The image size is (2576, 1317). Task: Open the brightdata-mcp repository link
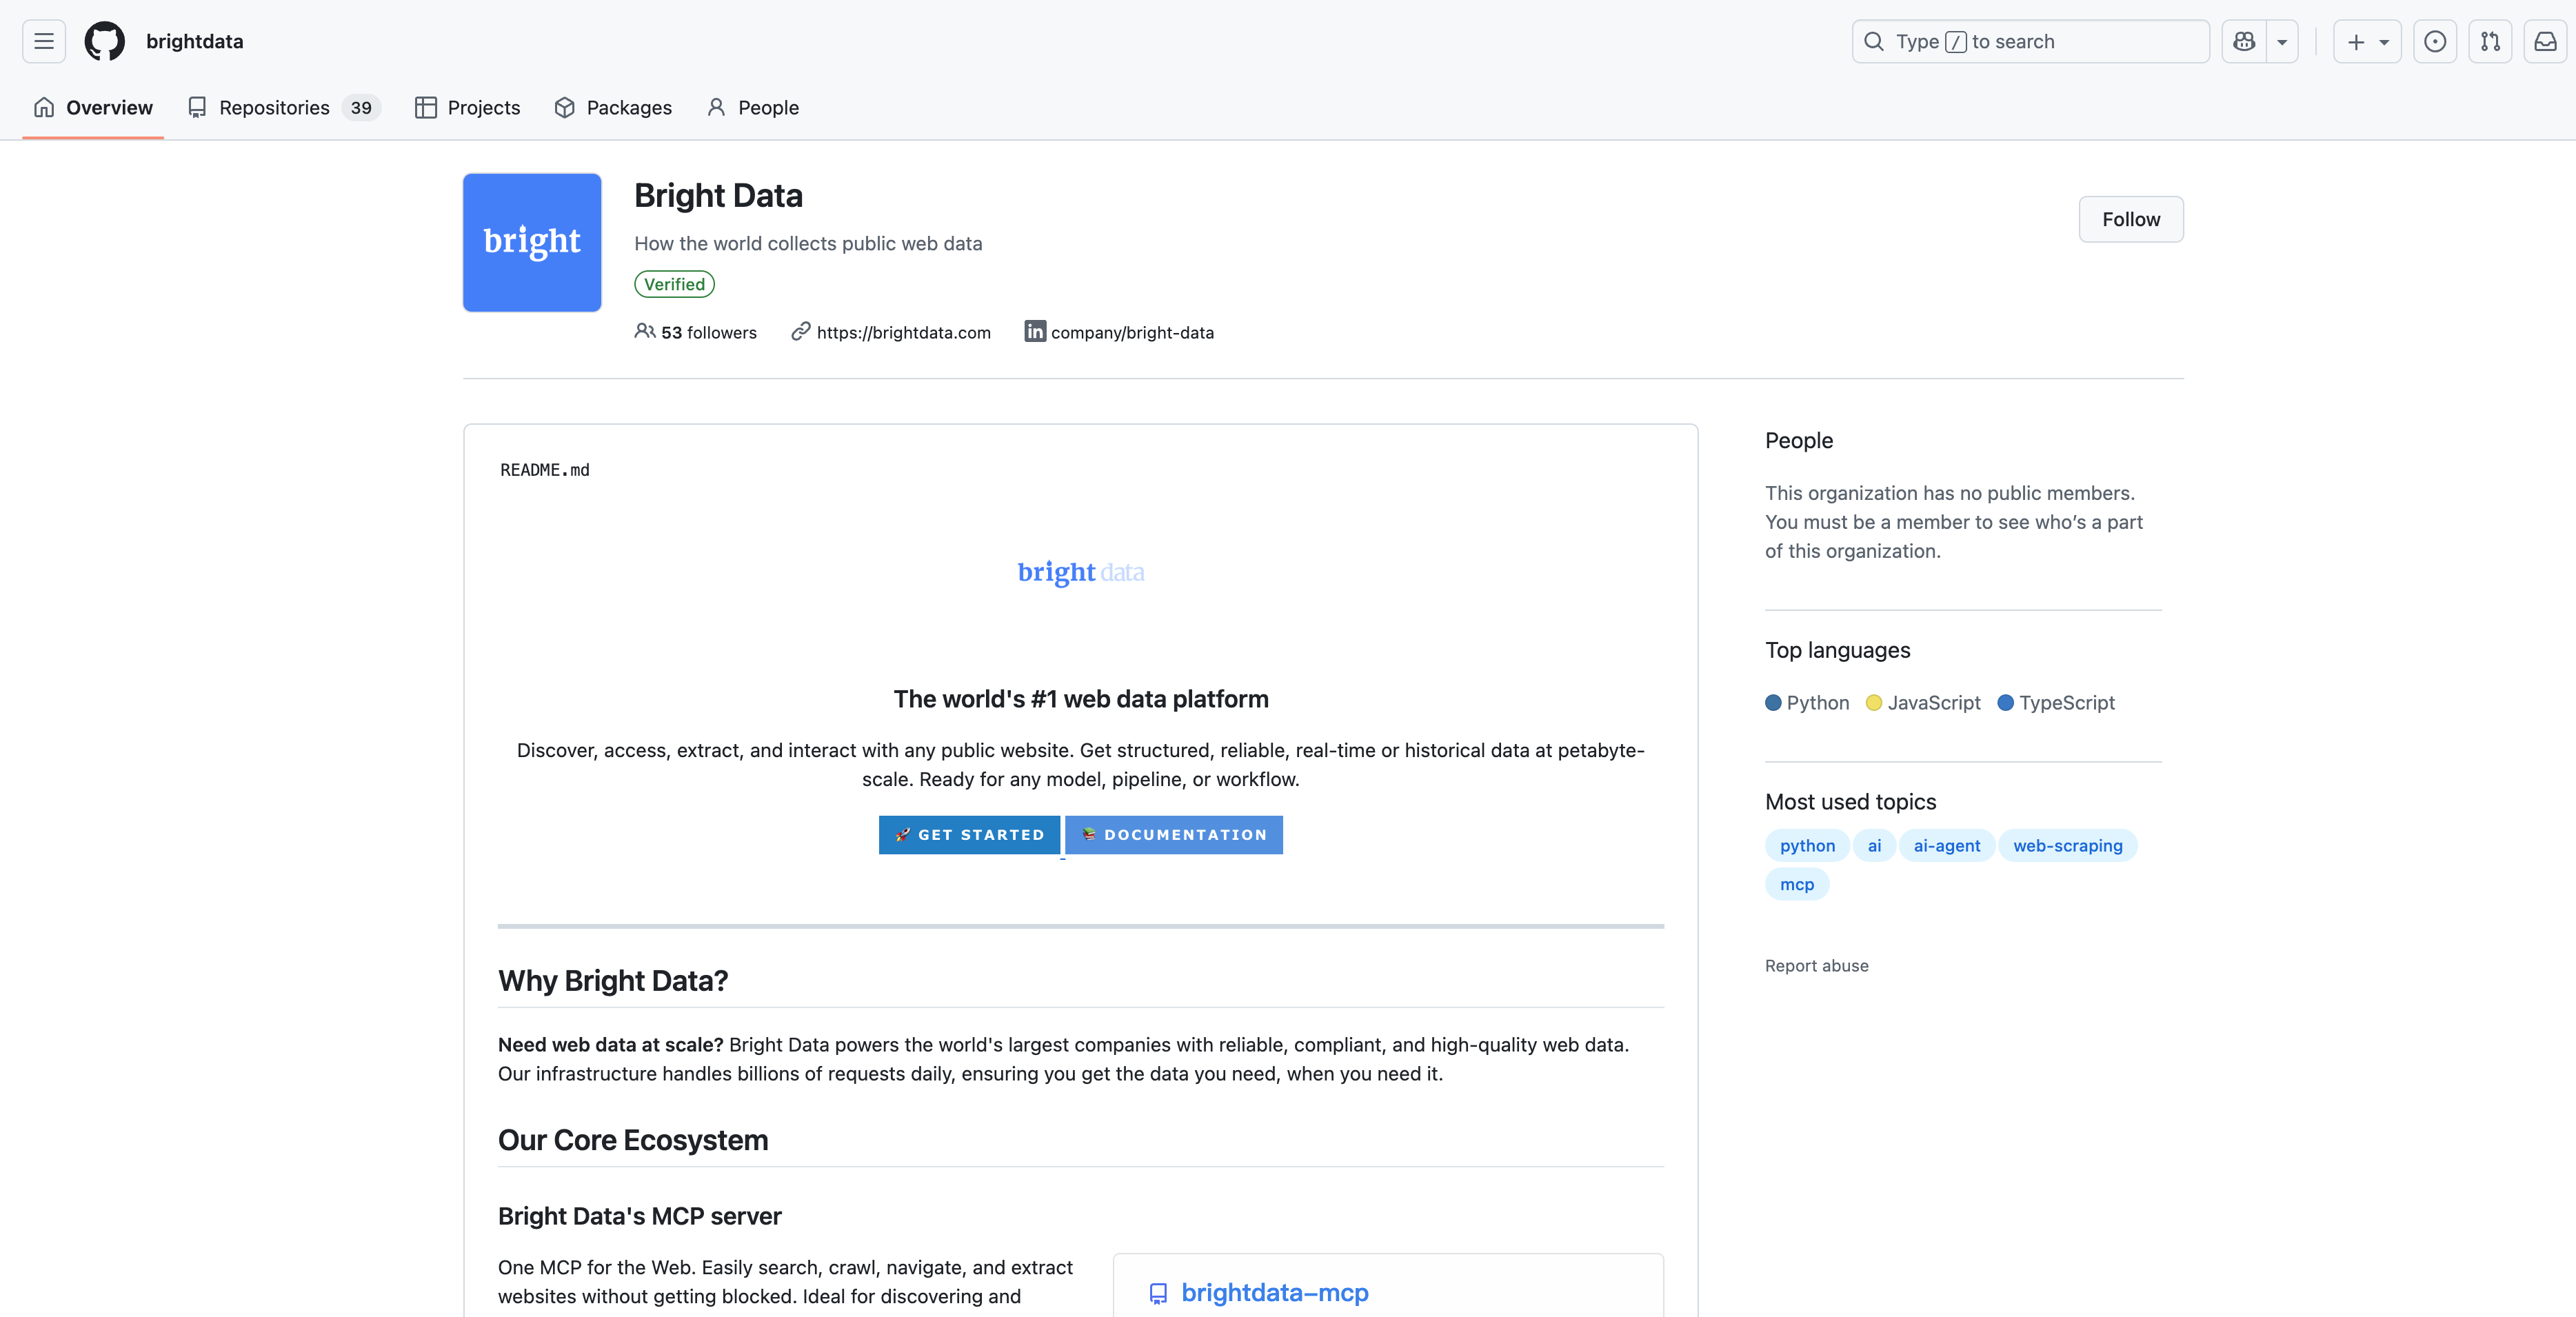coord(1275,1292)
